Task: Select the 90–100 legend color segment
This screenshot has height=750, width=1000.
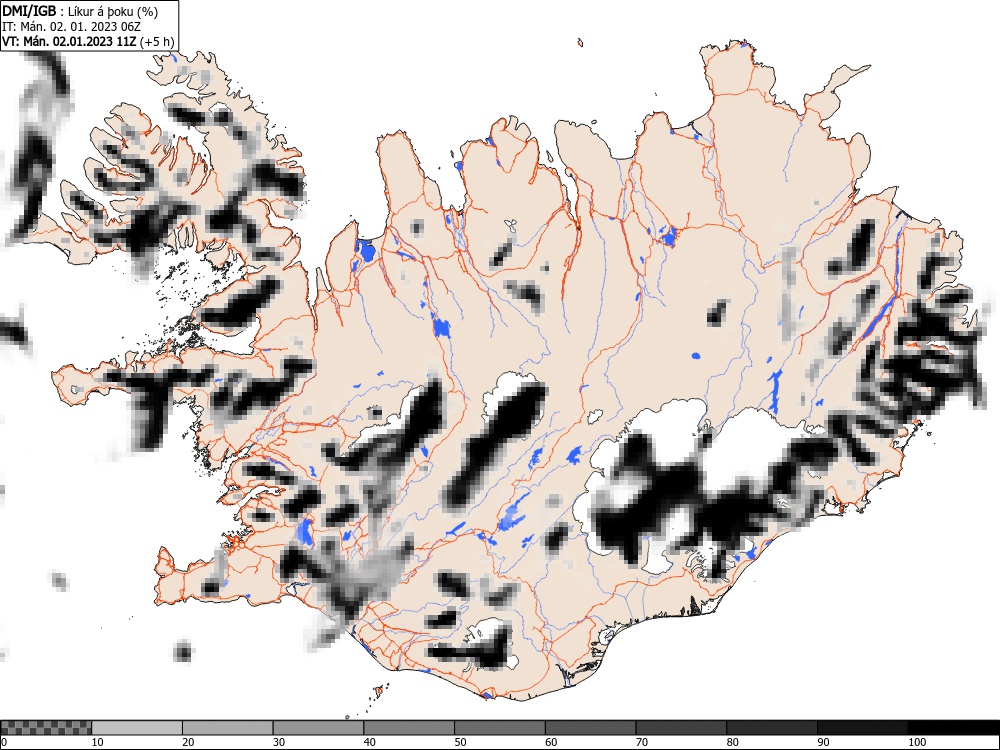Action: tap(862, 728)
